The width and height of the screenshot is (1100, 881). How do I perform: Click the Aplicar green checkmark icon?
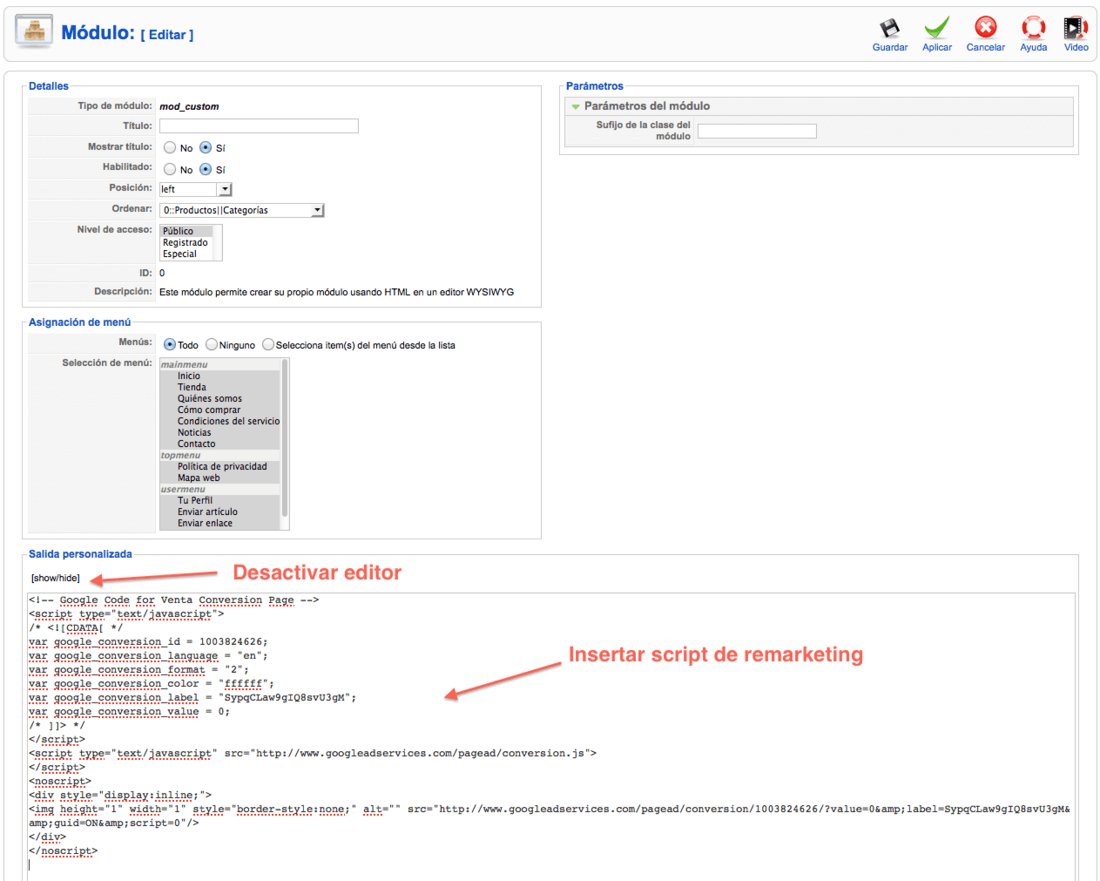coord(937,28)
